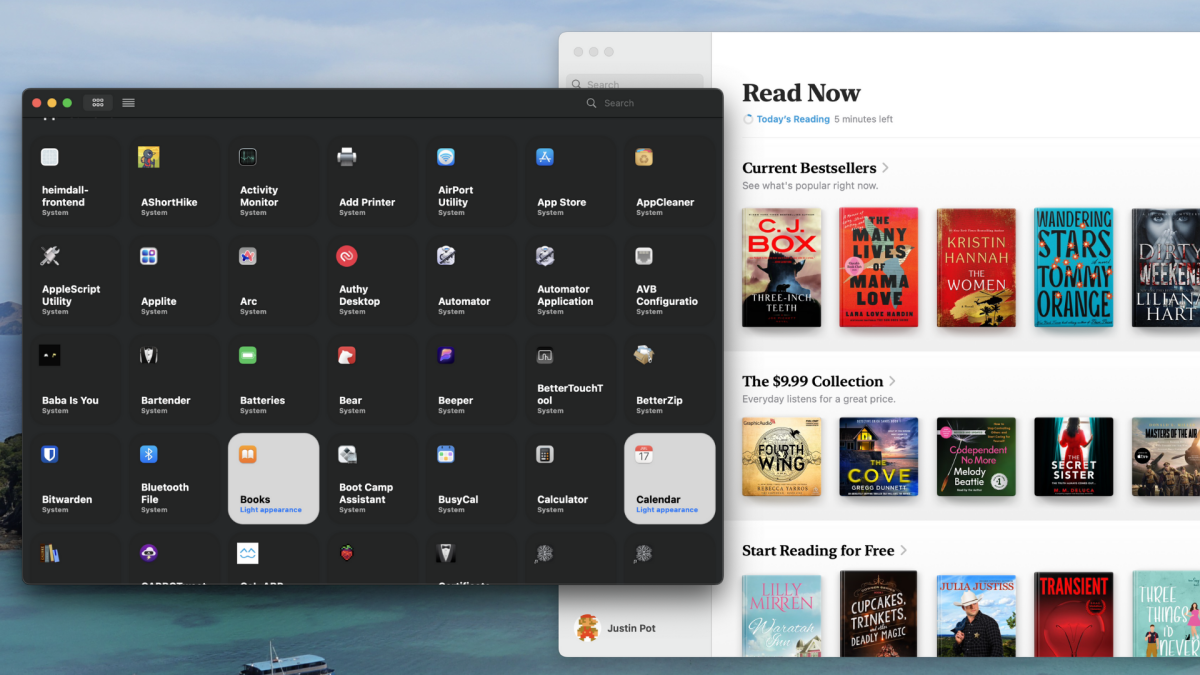Click the search field in app list window
Viewport: 1200px width, 675px height.
[640, 103]
